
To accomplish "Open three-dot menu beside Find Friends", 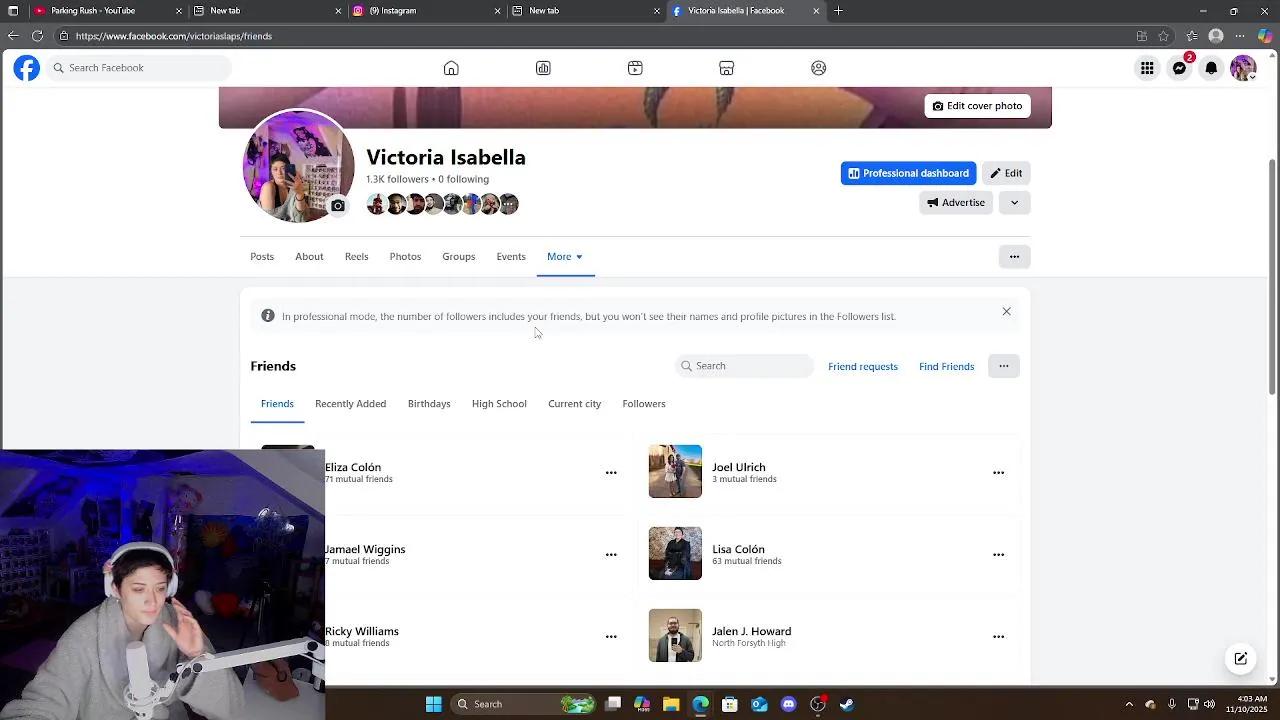I will pyautogui.click(x=1003, y=366).
